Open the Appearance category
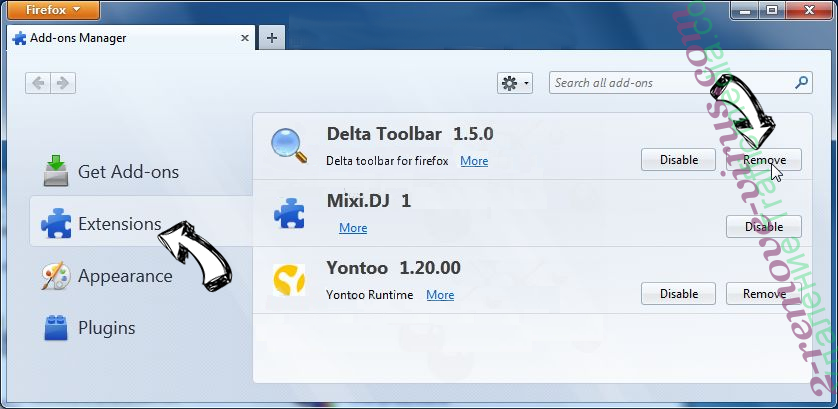Viewport: 838px width, 409px height. click(125, 276)
